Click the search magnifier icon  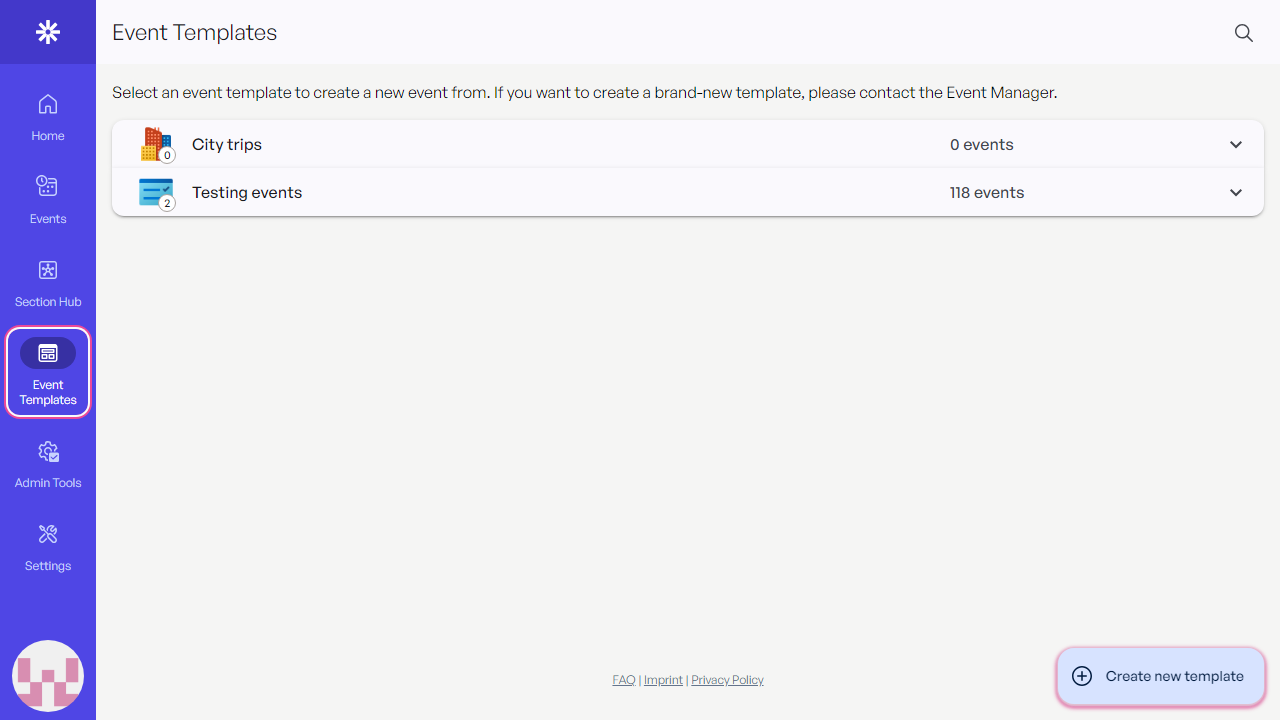coord(1244,33)
